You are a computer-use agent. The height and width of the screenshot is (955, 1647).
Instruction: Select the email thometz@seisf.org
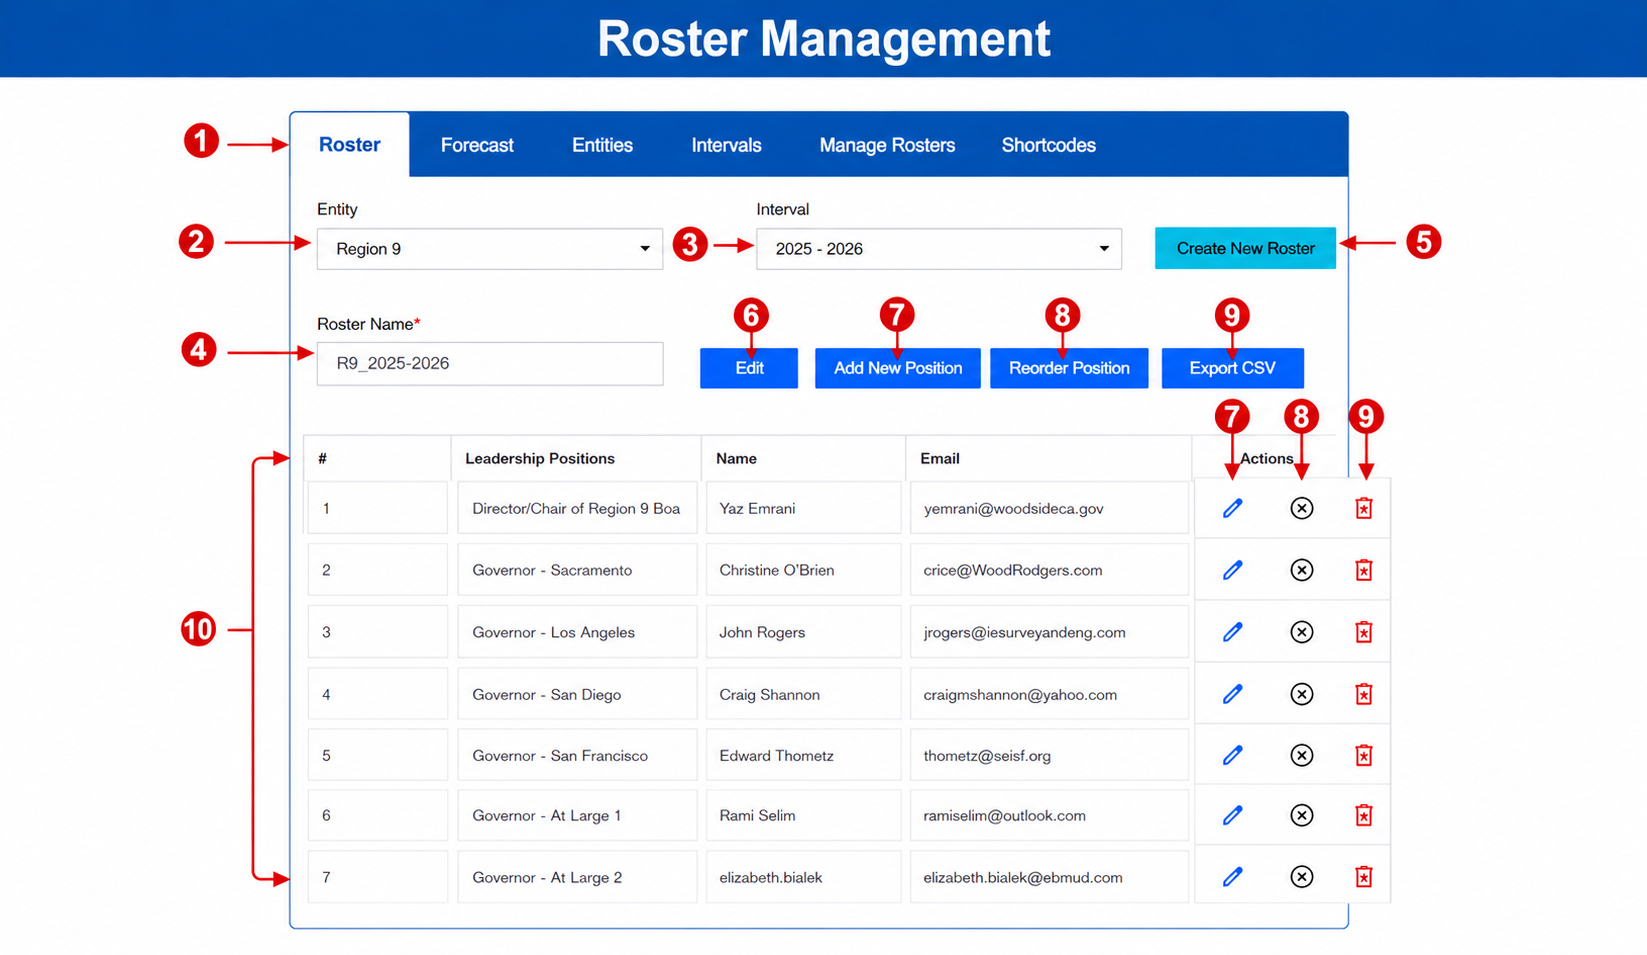click(x=987, y=755)
